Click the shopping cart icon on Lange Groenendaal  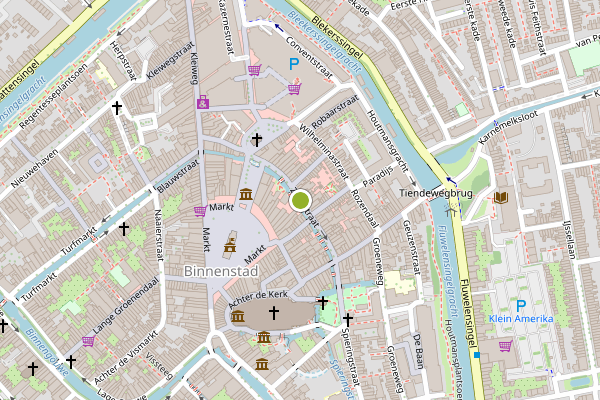coord(88,341)
